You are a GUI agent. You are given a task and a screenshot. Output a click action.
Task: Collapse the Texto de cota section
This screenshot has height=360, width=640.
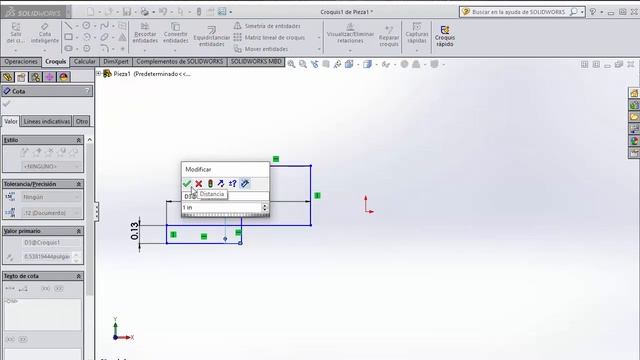click(79, 276)
